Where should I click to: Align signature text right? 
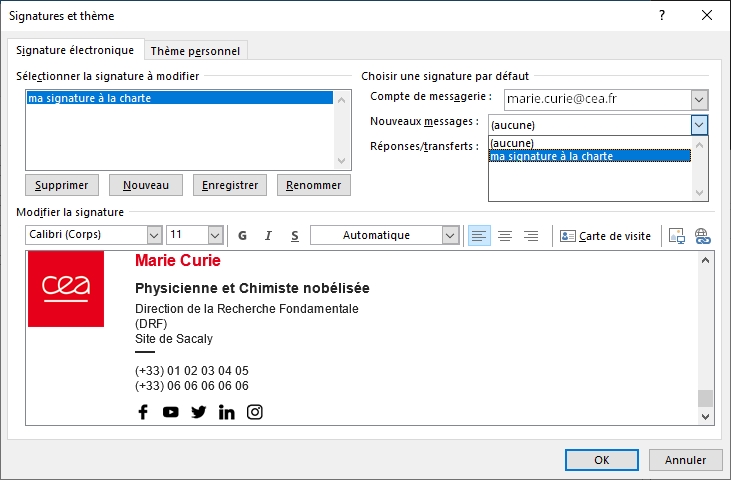531,236
